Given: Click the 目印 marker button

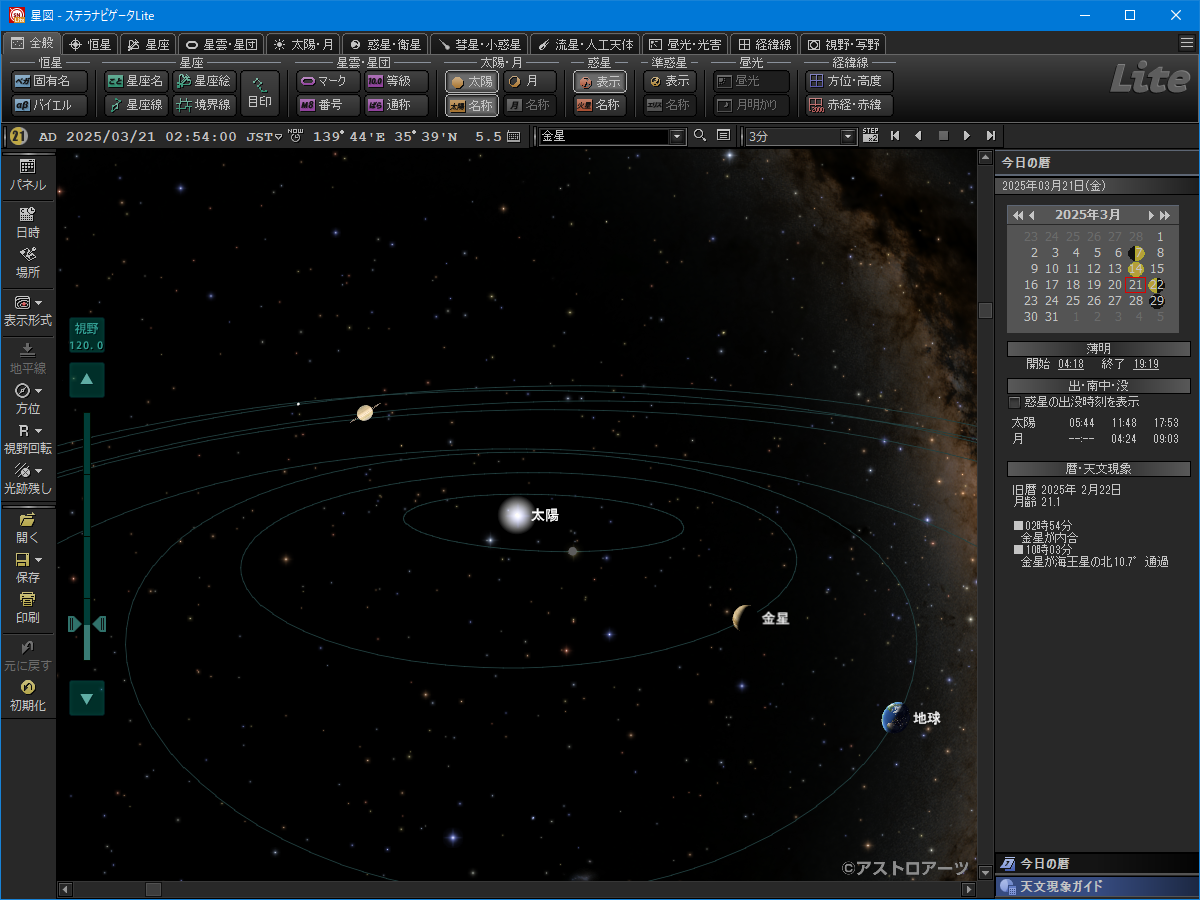Looking at the screenshot, I should coord(259,93).
